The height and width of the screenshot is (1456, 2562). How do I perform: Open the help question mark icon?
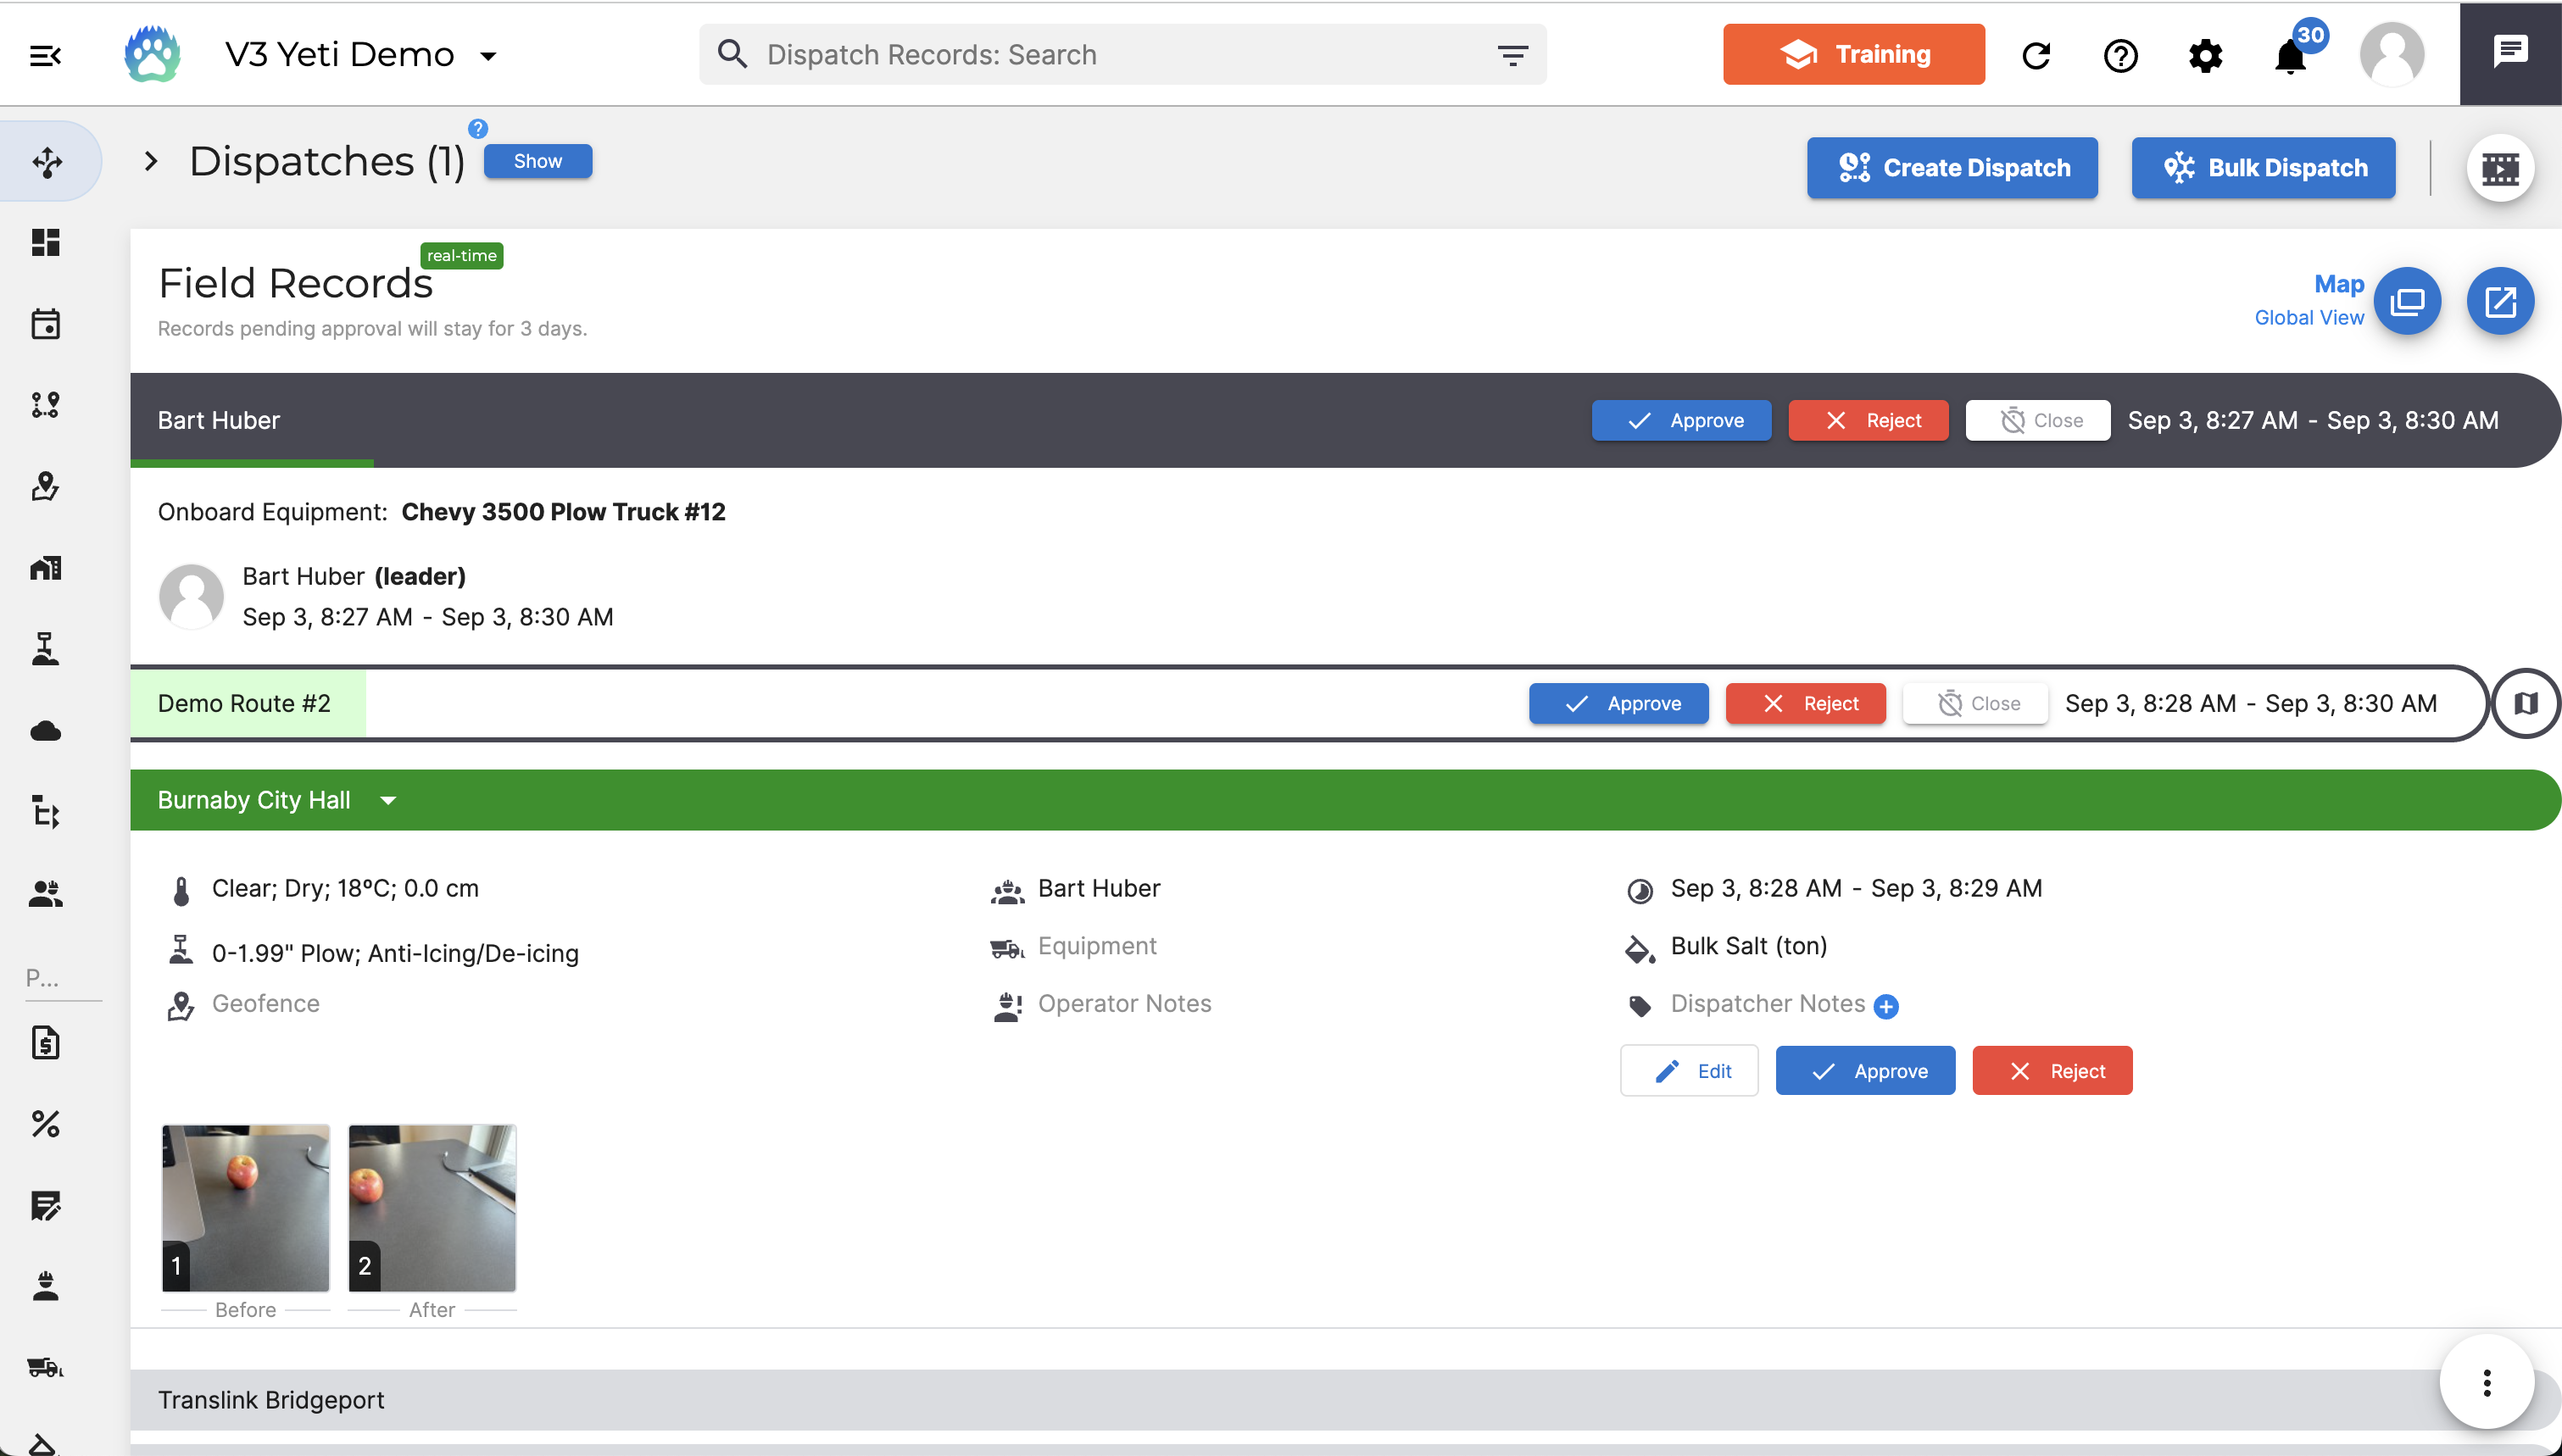(2120, 55)
